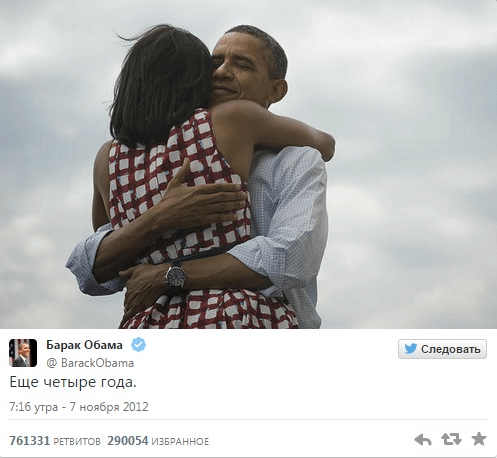Viewport: 497px width, 458px height.
Task: Click the tweet text Еще четыре года.
Action: pos(73,382)
